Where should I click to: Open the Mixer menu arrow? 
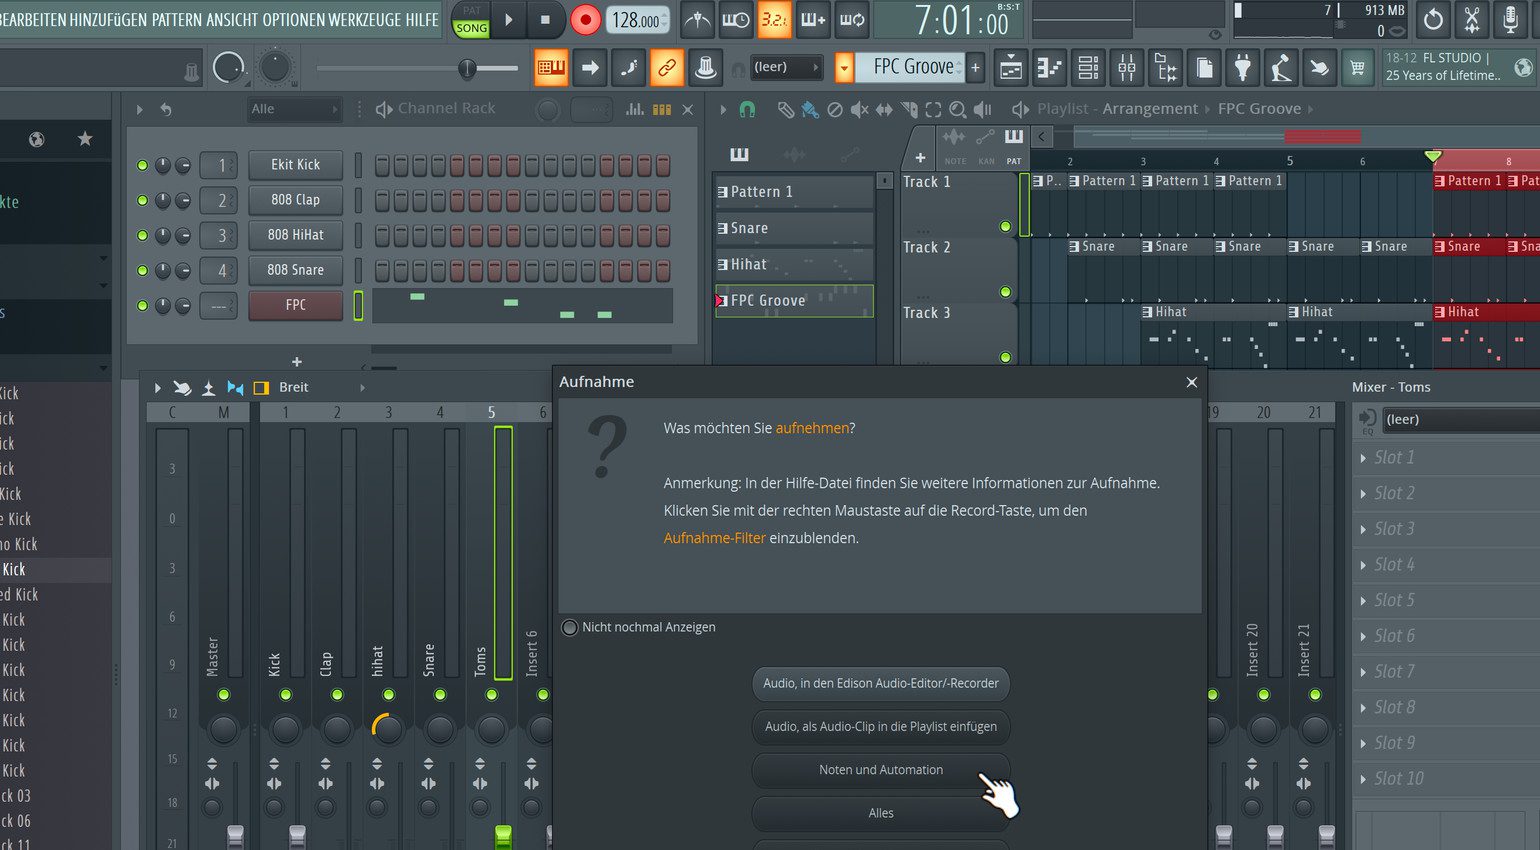tap(157, 388)
